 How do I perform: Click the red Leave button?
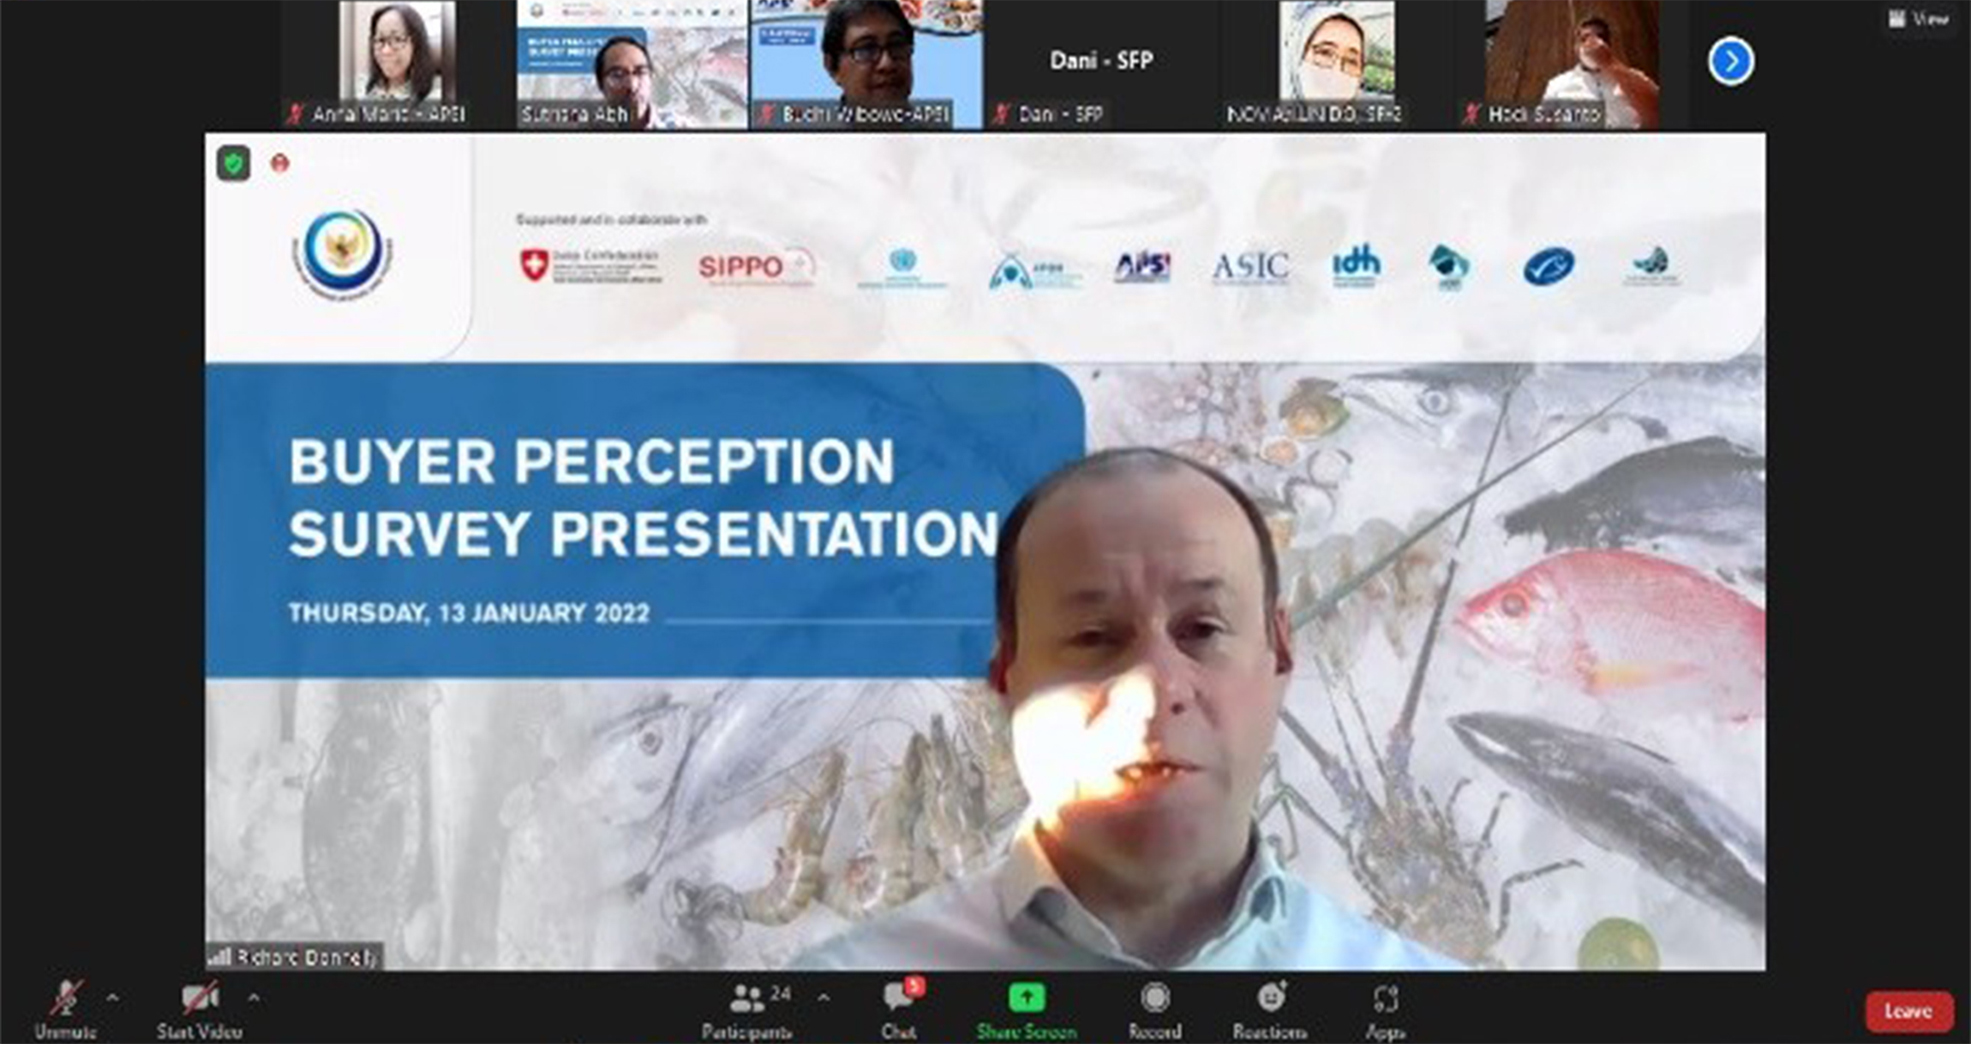1908,1011
